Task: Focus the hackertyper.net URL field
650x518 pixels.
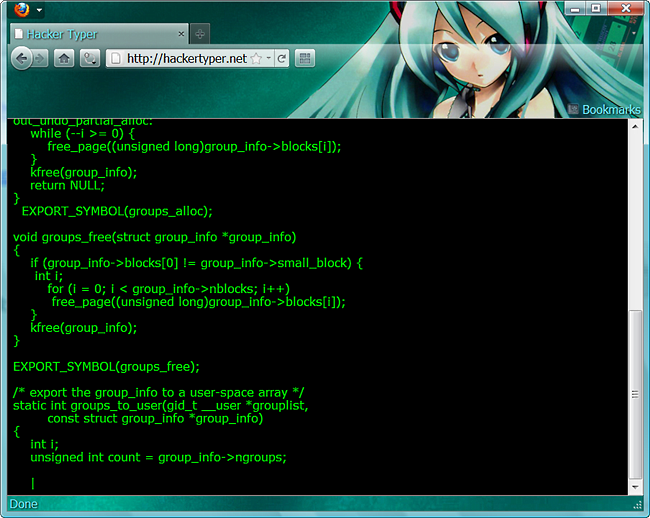Action: point(187,59)
